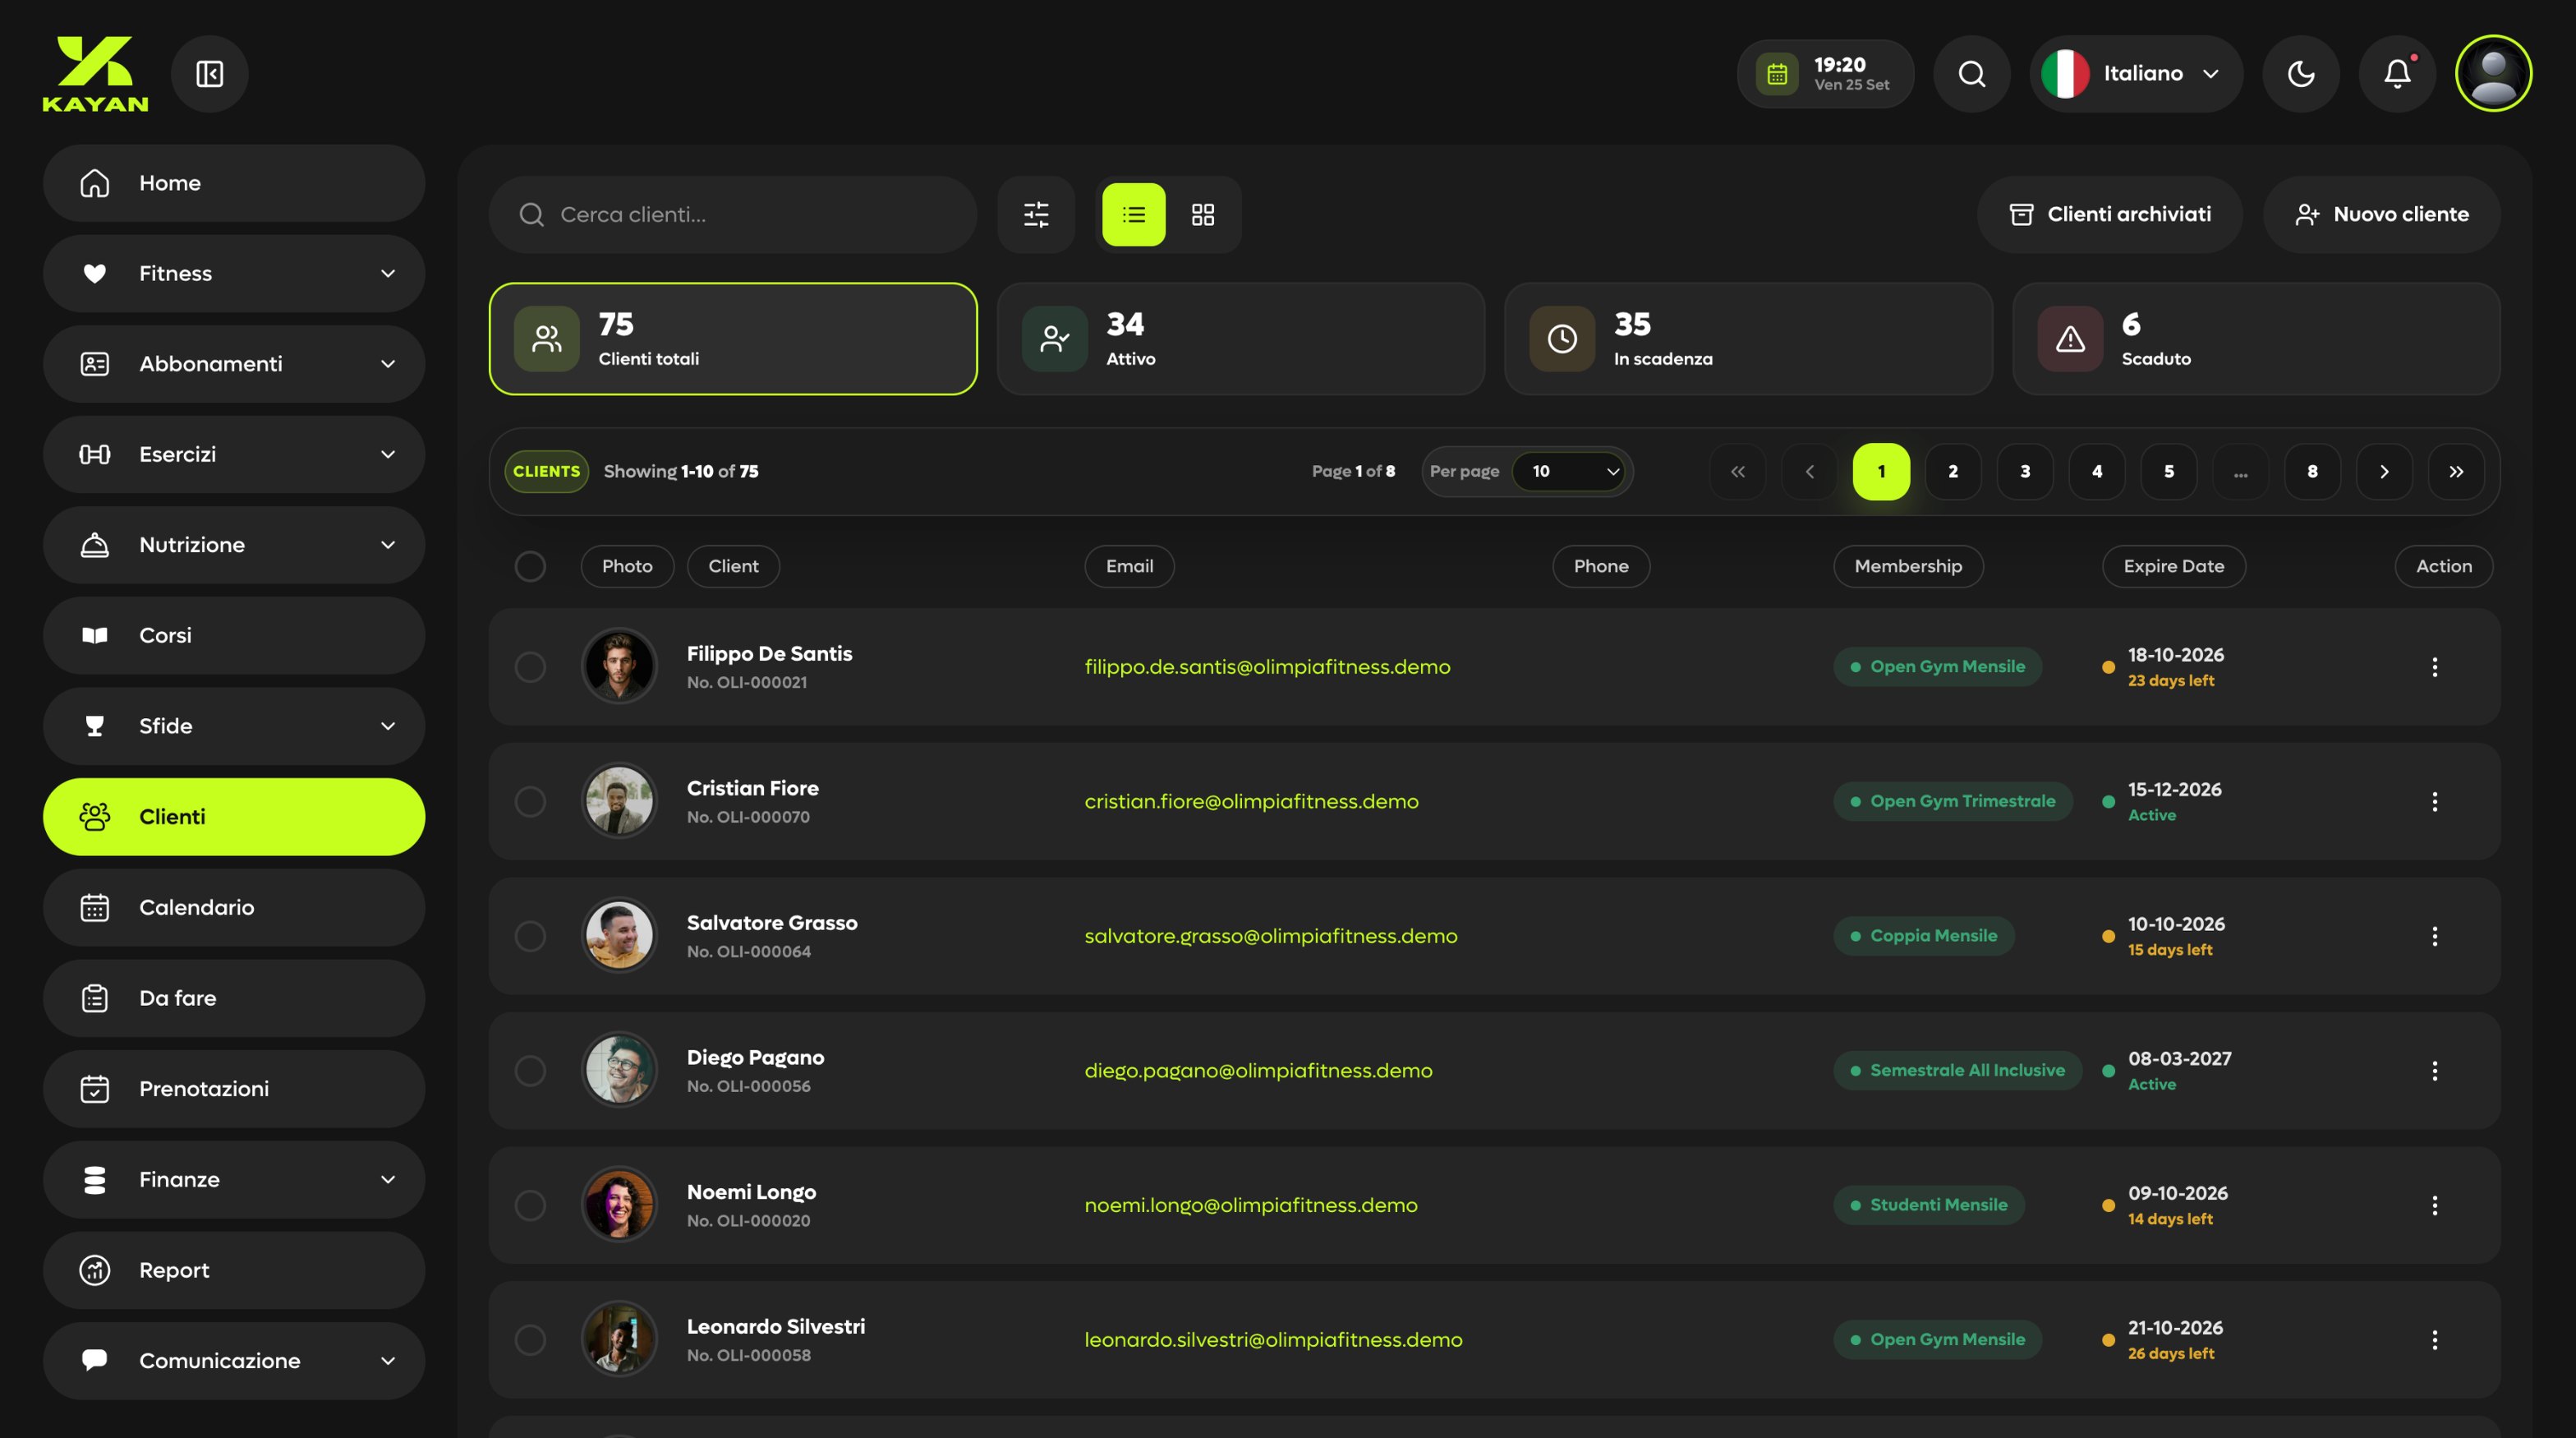Go to Home in the sidebar

tap(234, 183)
